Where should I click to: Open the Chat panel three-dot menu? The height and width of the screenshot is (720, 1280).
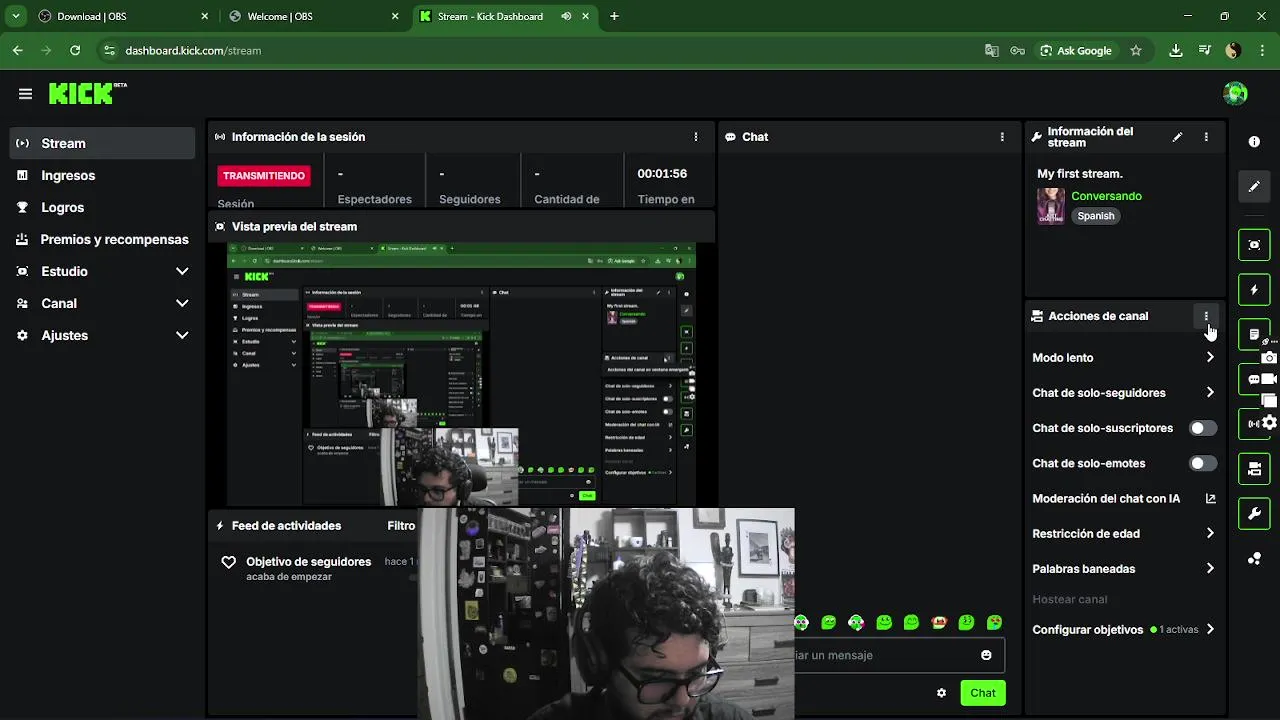pyautogui.click(x=1002, y=137)
